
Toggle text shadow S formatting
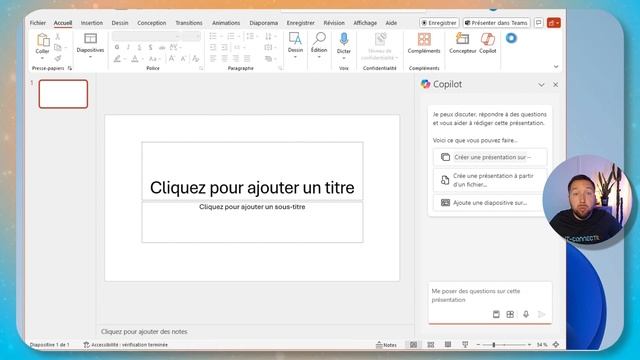point(151,47)
